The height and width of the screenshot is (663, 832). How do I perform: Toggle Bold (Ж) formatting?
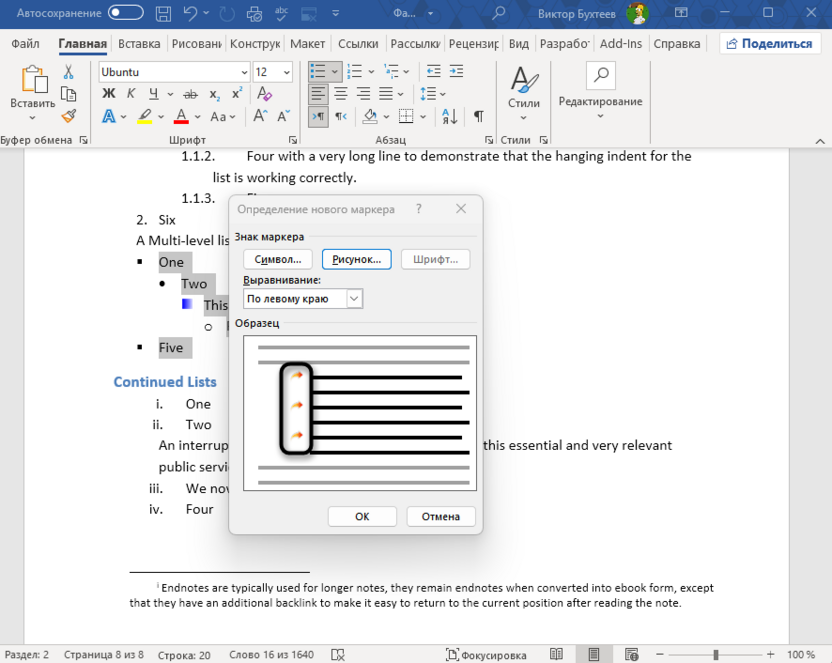109,94
